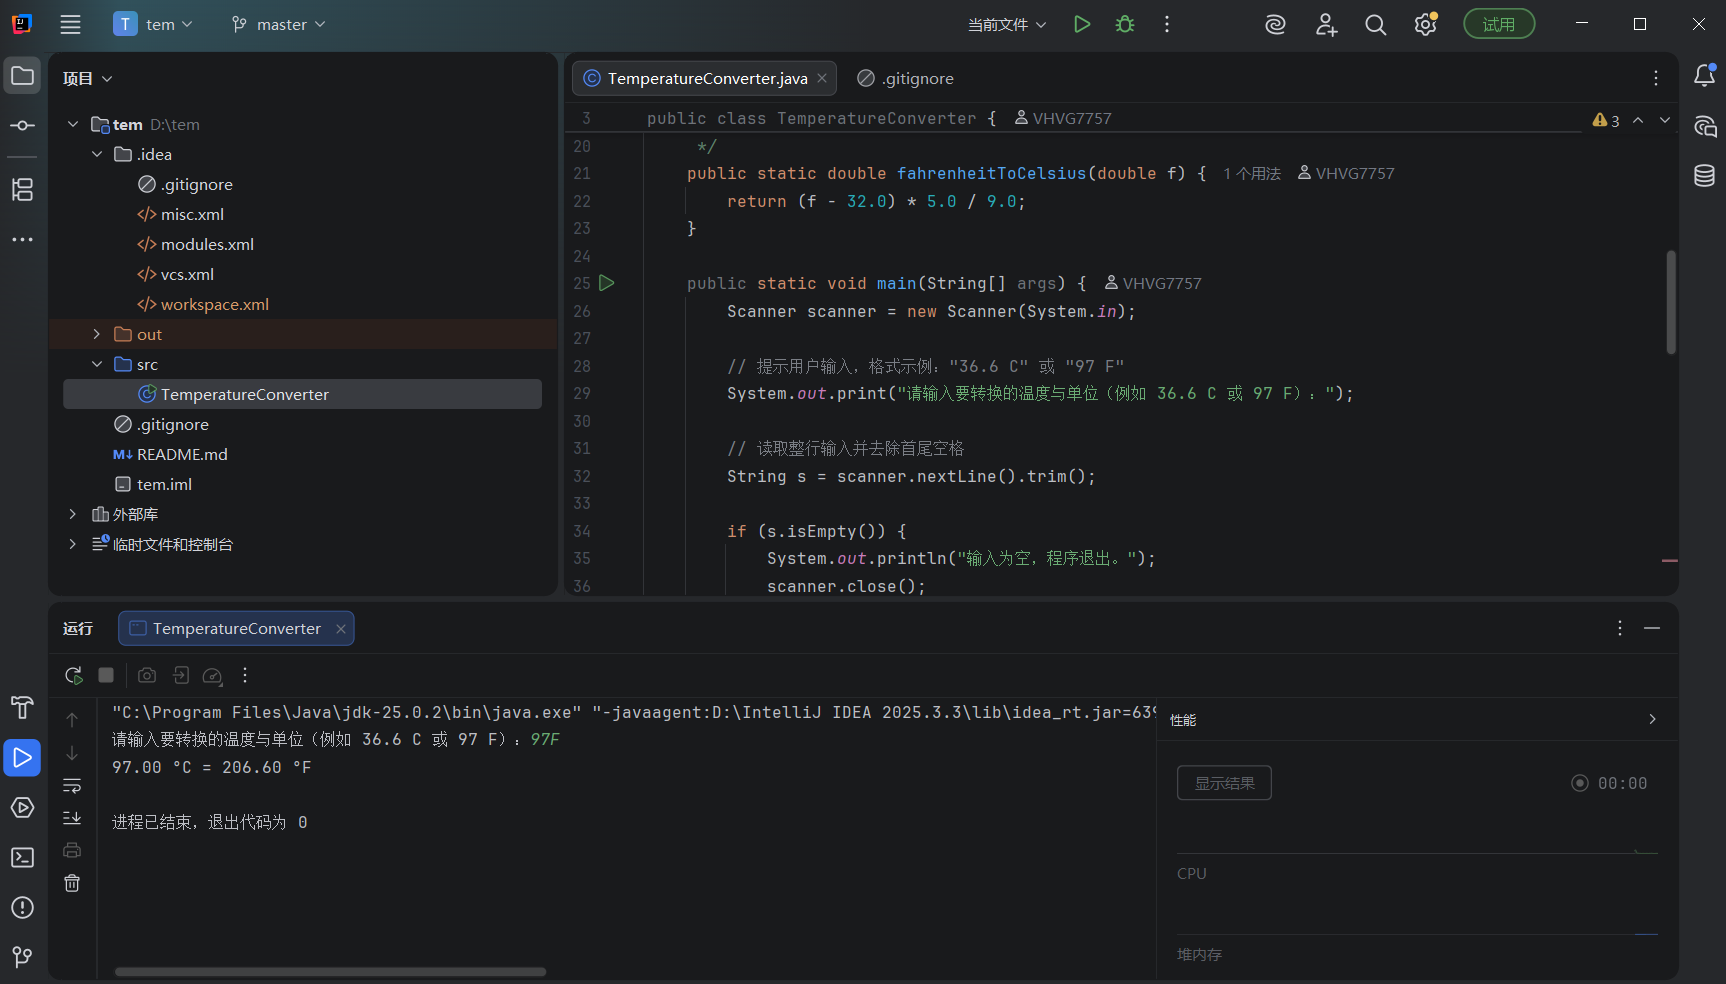Rerun TemperatureConverter in the Run panel

73,676
